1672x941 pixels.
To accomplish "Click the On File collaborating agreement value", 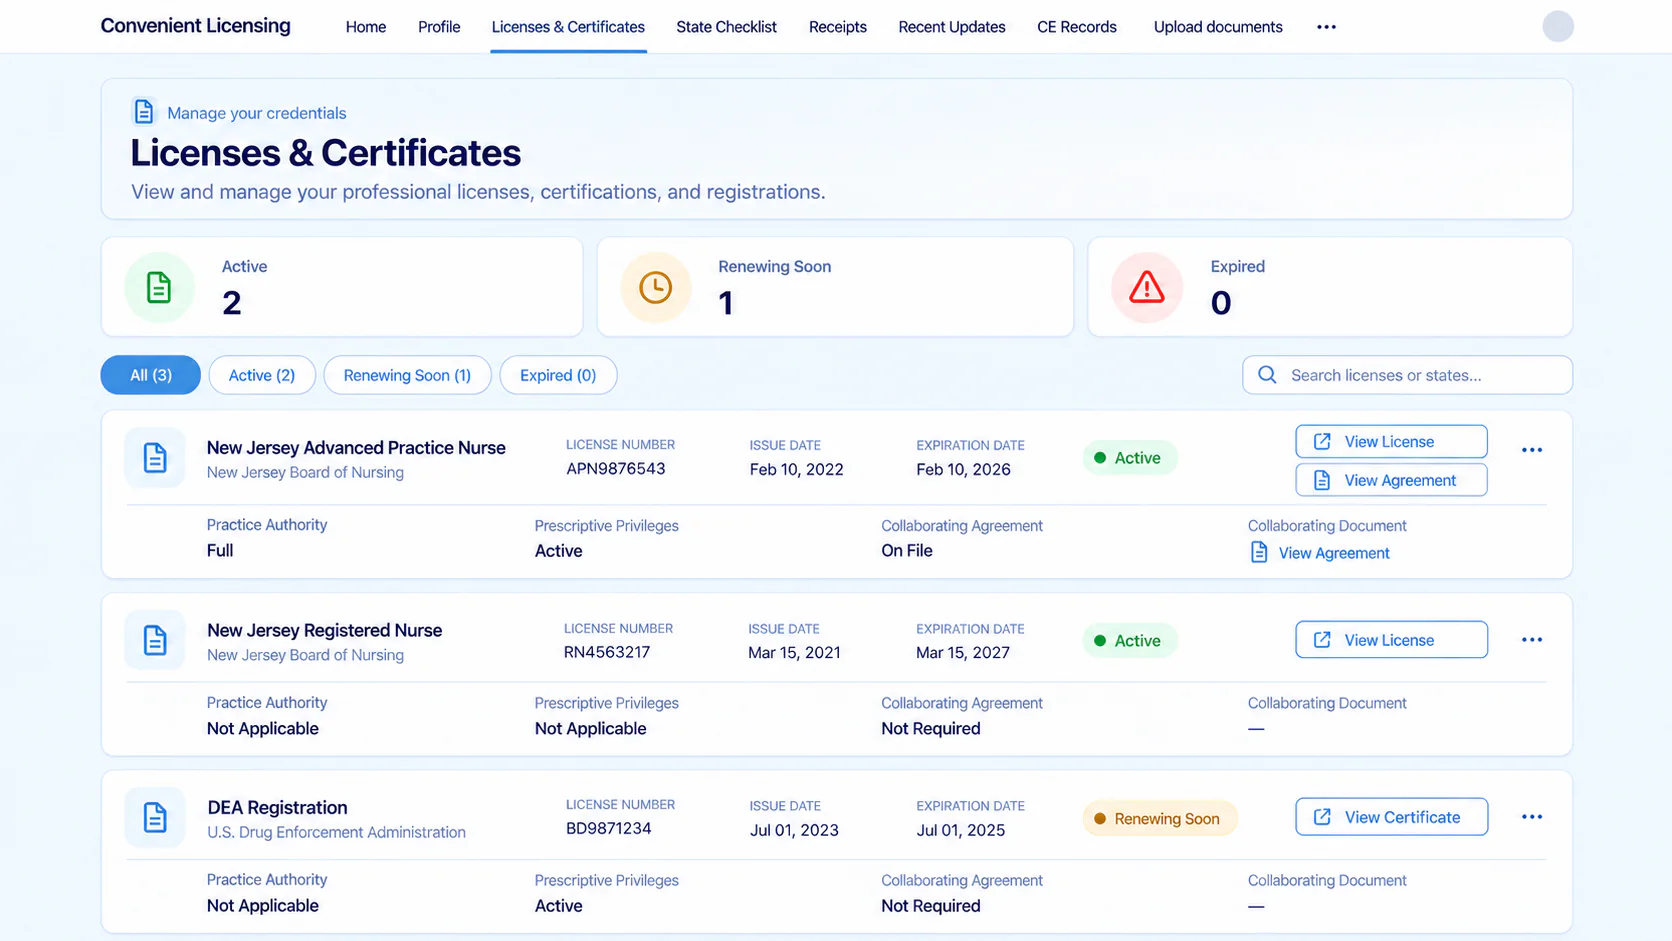I will click(x=907, y=551).
